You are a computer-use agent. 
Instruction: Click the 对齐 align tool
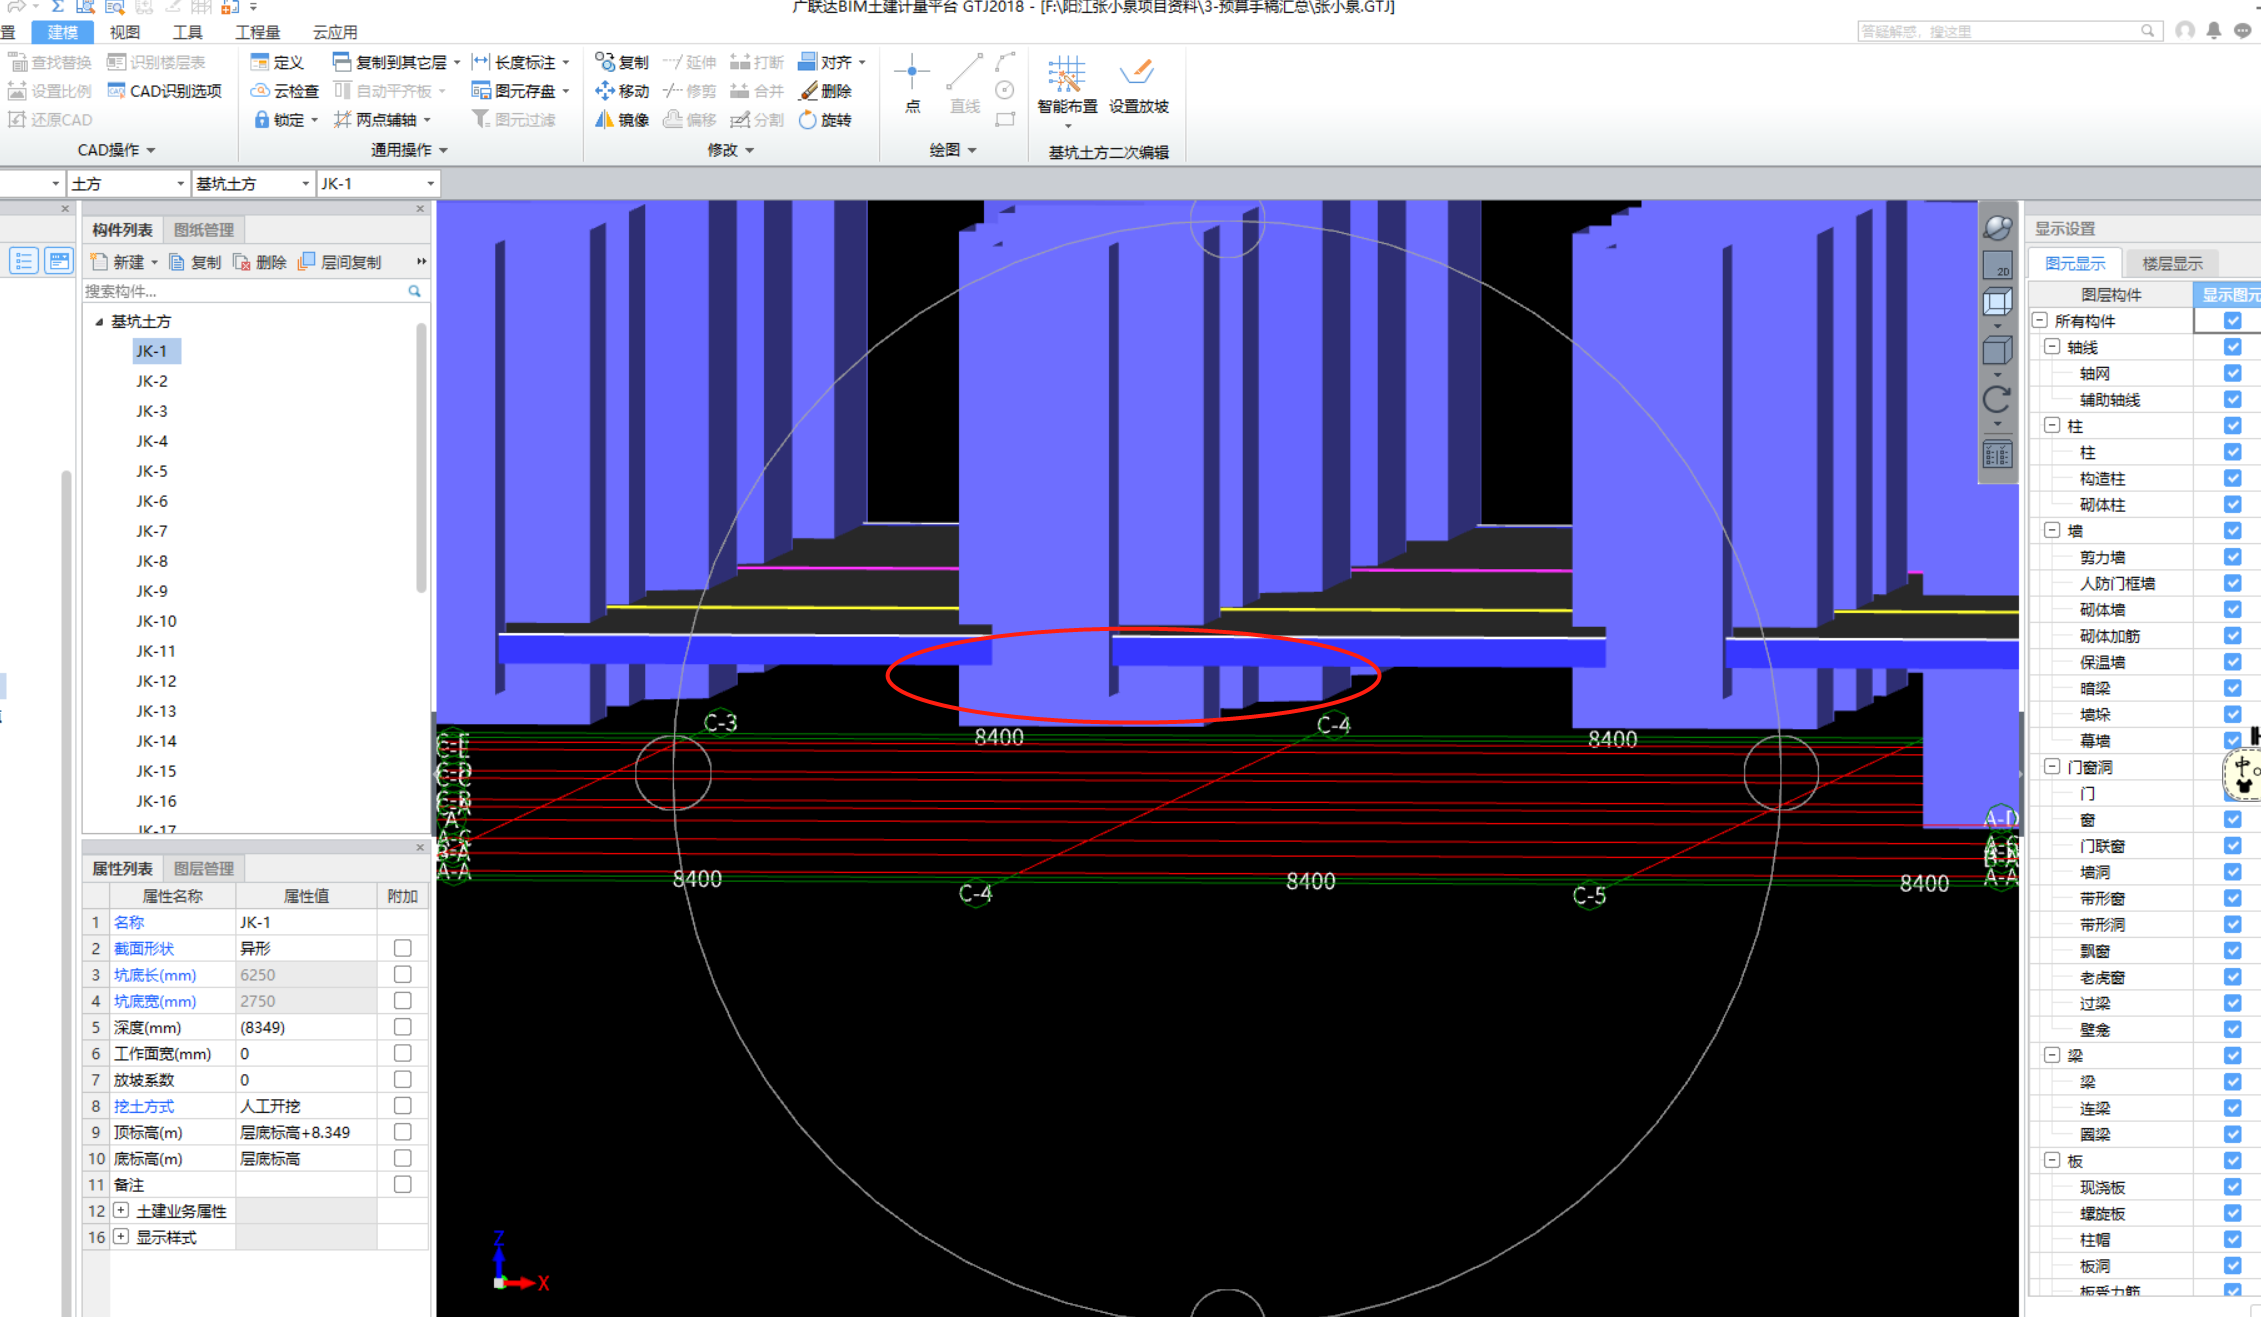point(826,62)
